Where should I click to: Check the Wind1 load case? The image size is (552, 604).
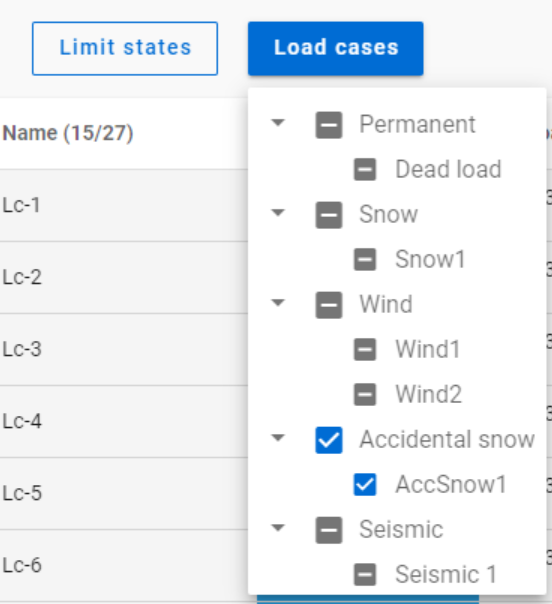coord(365,349)
